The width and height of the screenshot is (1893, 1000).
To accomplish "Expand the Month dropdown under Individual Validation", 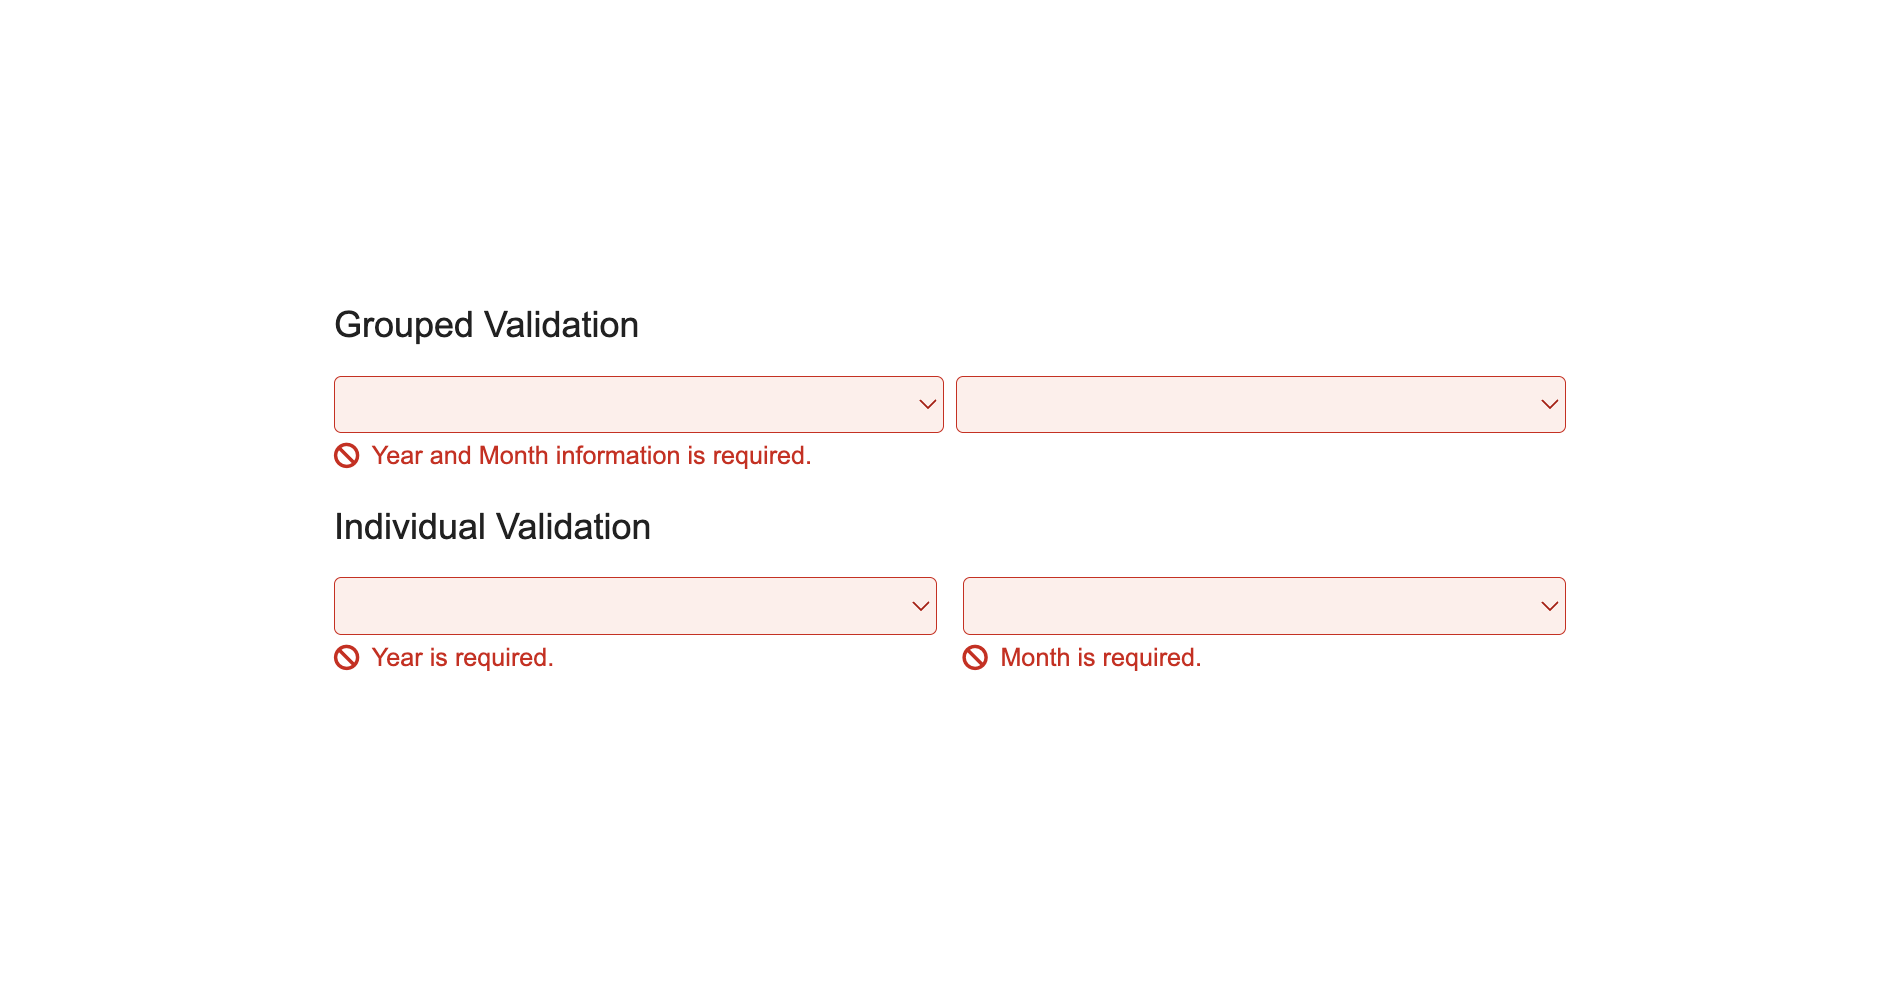I will (x=1263, y=607).
